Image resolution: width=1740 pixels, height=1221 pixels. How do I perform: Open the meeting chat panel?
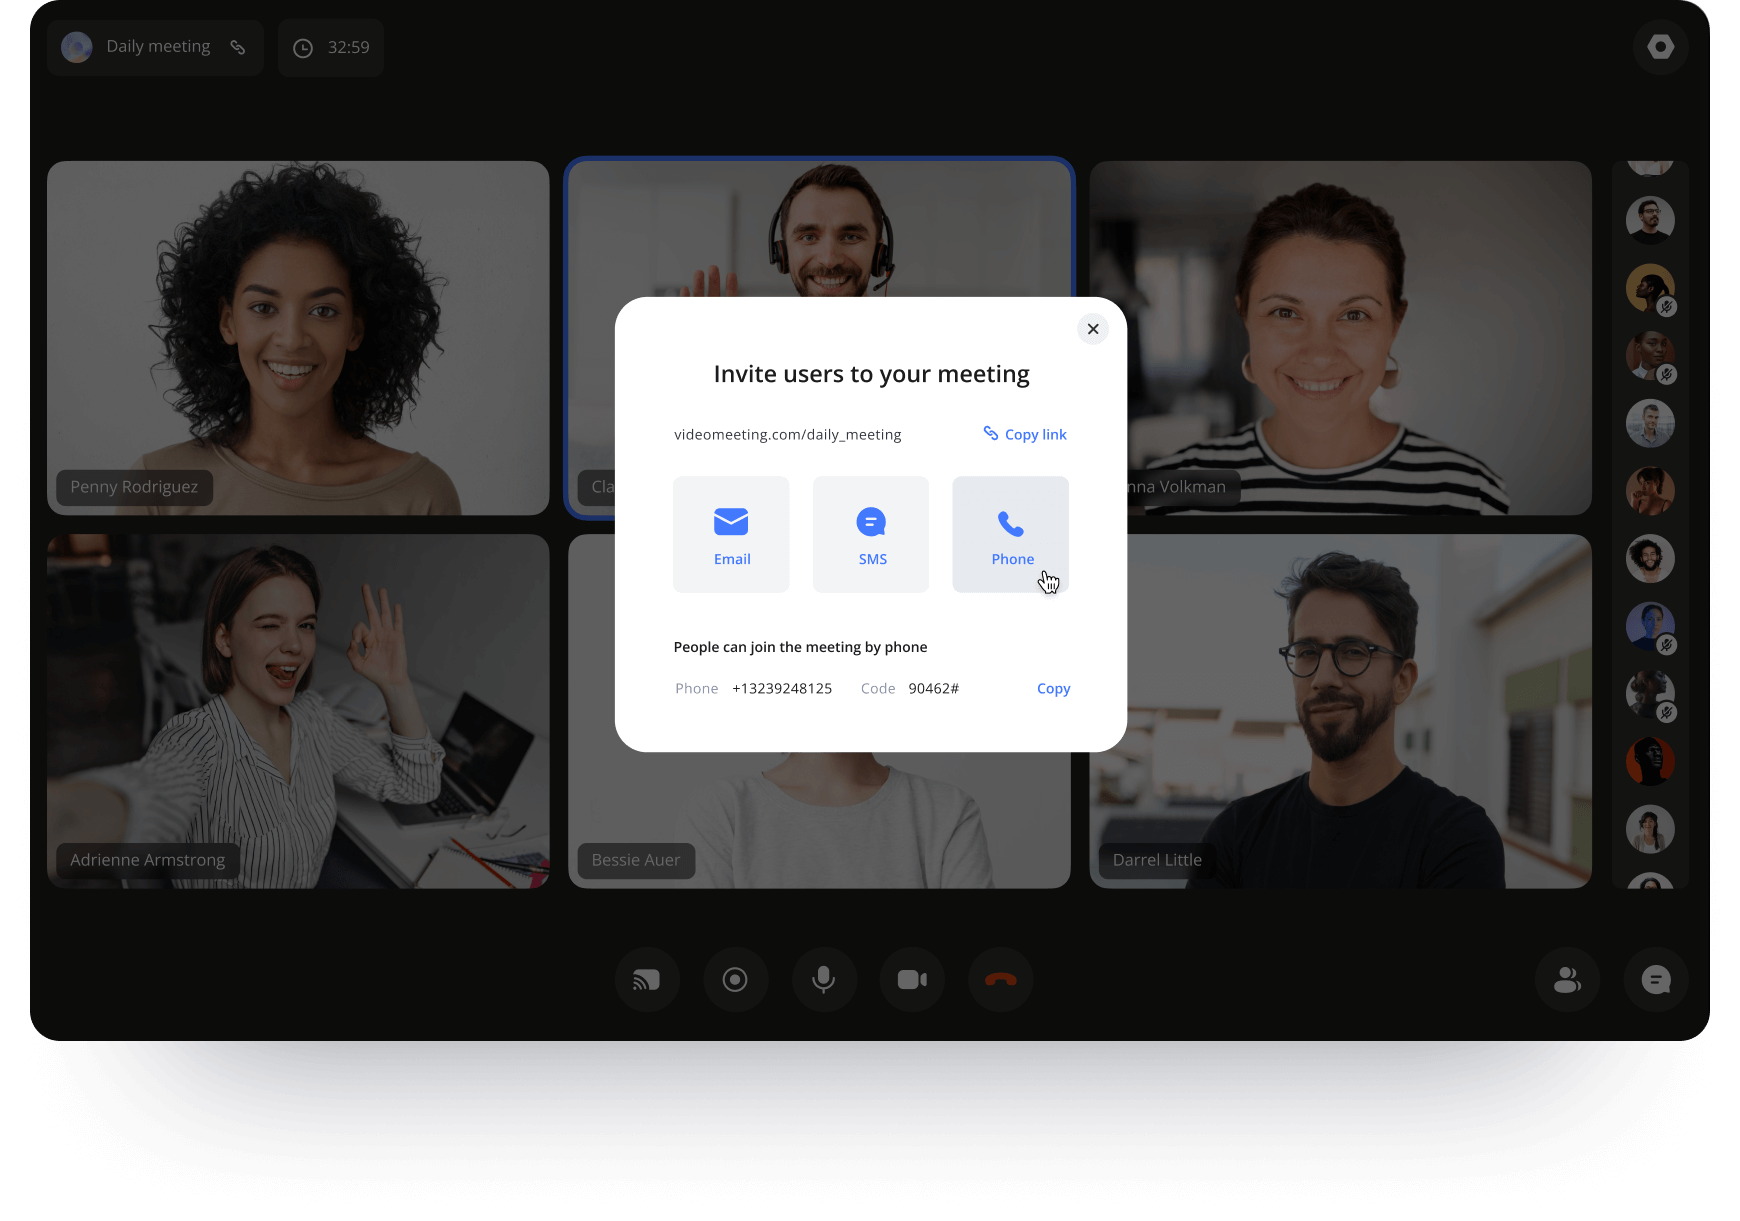[1656, 980]
